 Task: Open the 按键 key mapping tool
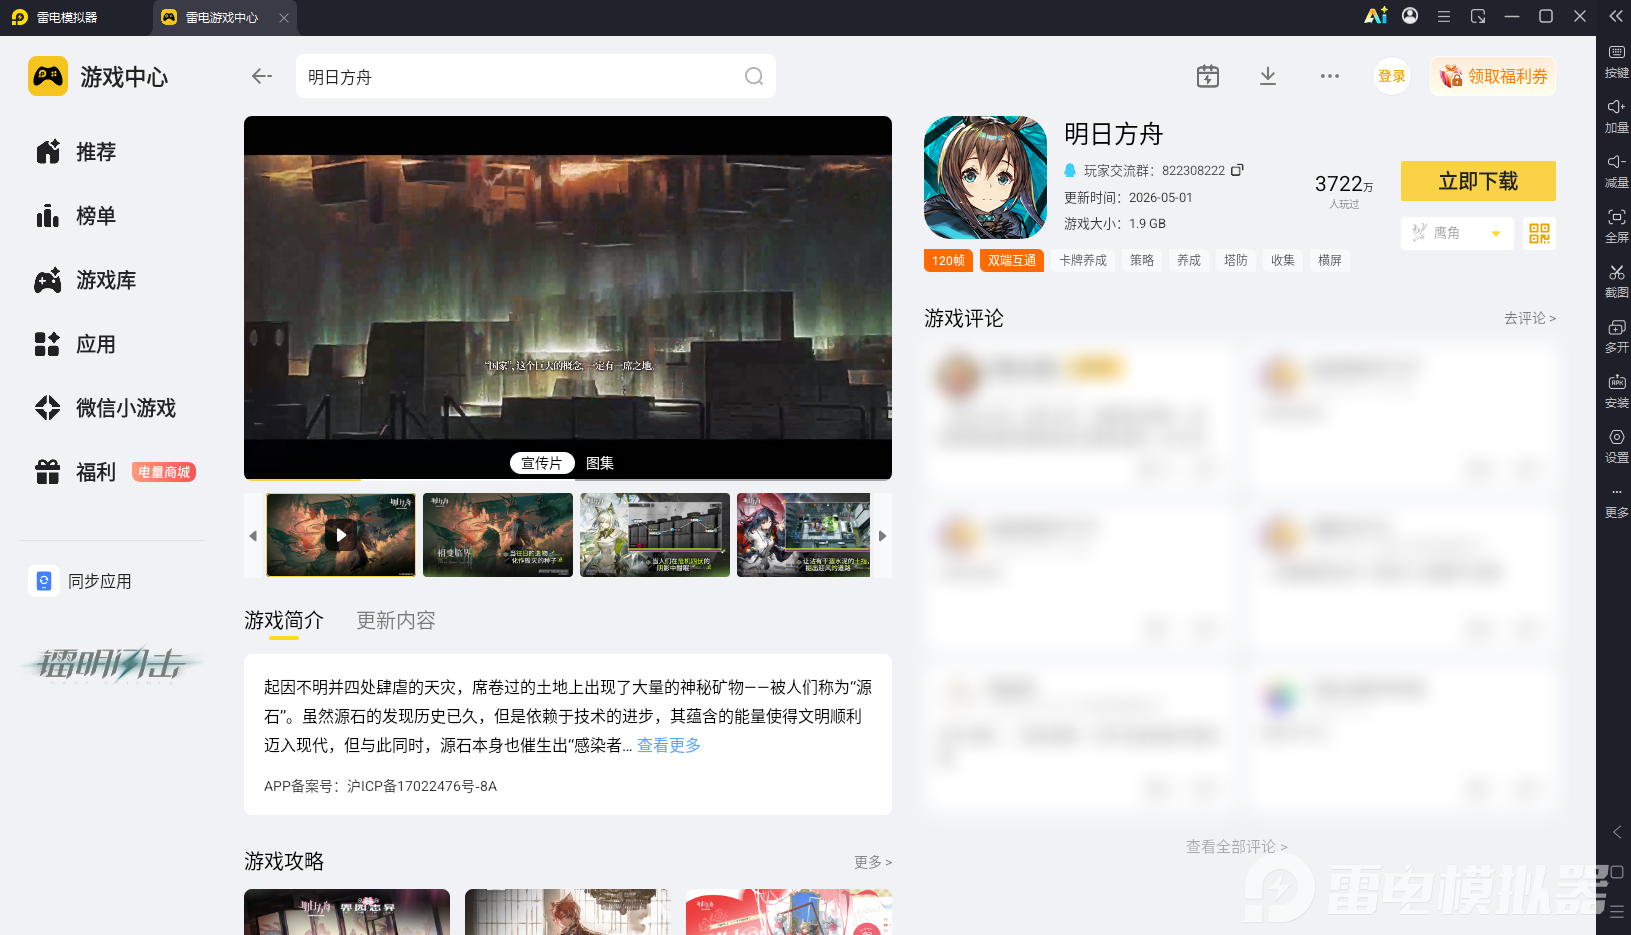[x=1616, y=61]
